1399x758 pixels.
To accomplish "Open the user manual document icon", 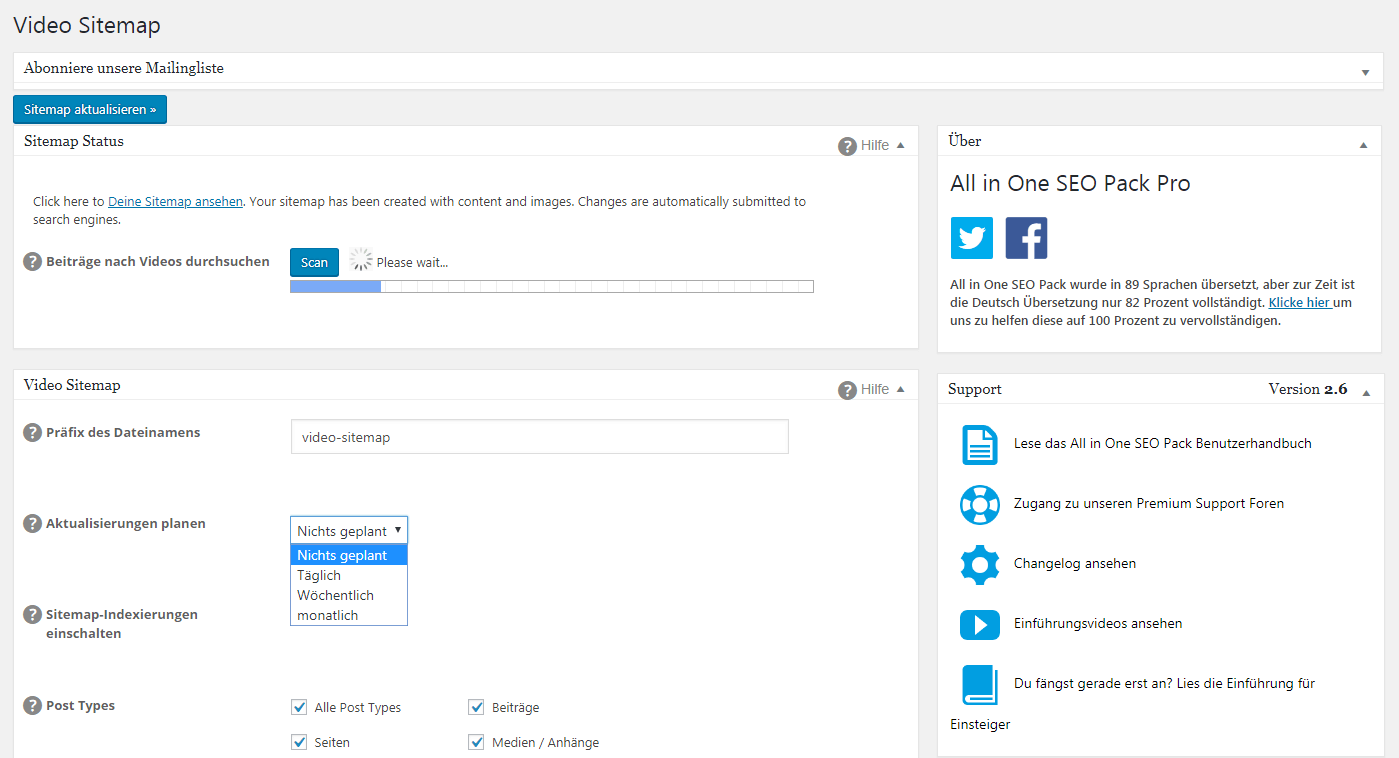I will tap(979, 444).
